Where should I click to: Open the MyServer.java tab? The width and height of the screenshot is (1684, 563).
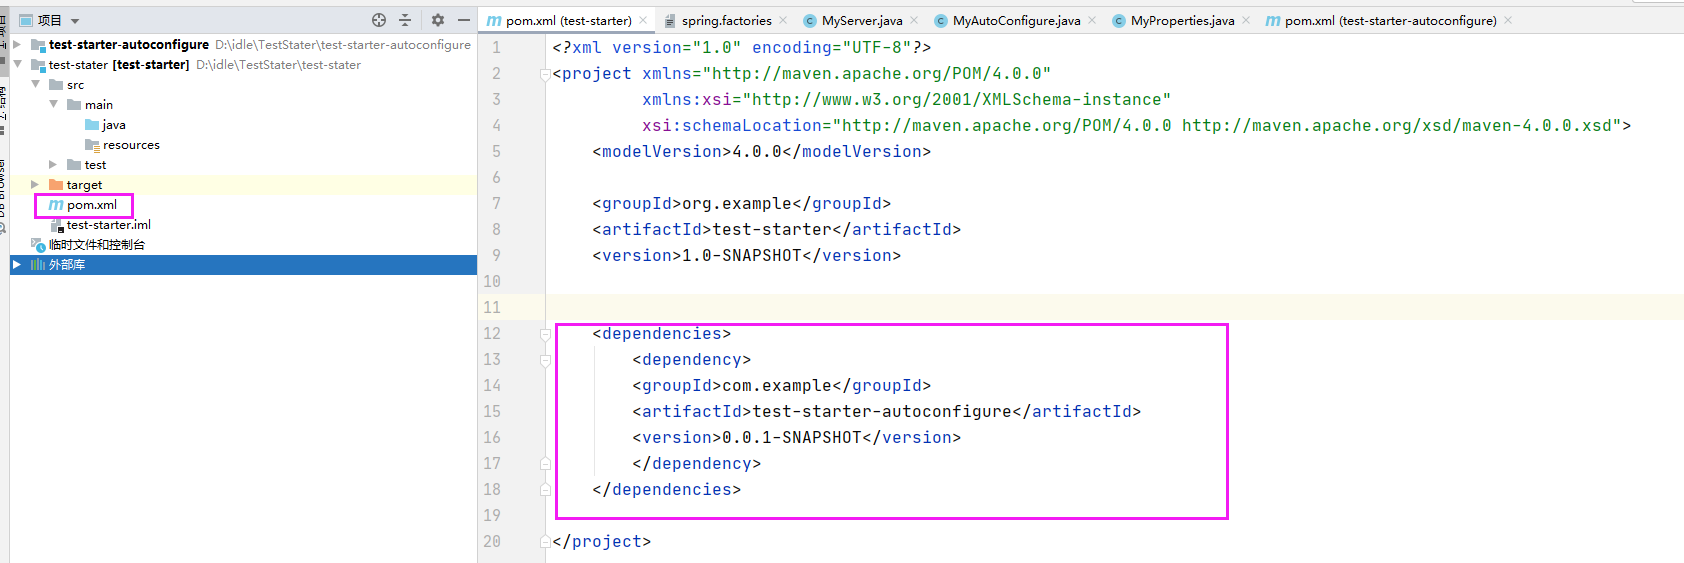[862, 20]
